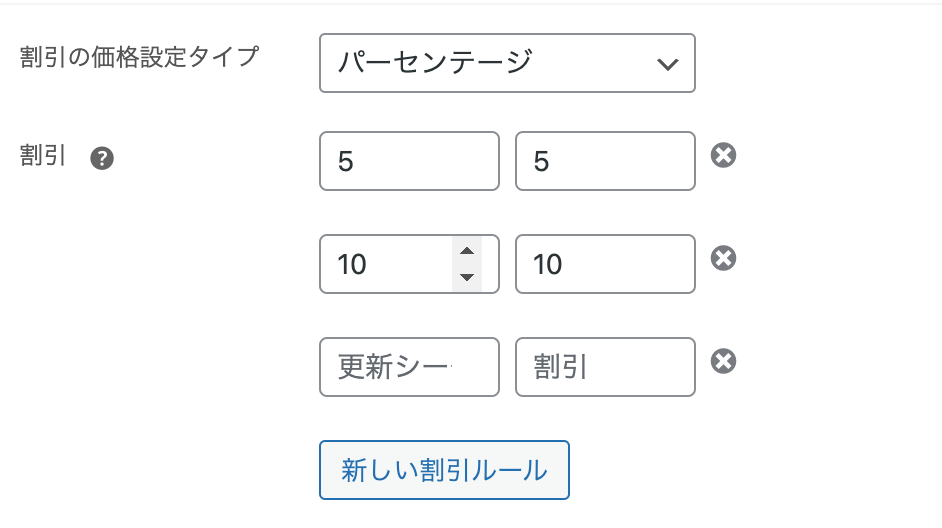
Task: Click the empty 更新シー placeholder field
Action: [409, 367]
